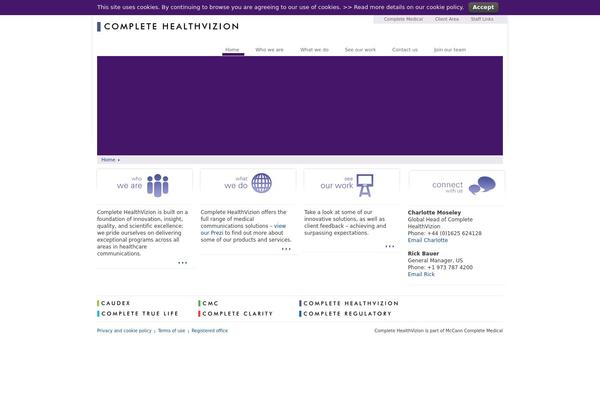Viewport: 600px width, 400px height.
Task: Open the Complete Medical top link
Action: coord(403,19)
